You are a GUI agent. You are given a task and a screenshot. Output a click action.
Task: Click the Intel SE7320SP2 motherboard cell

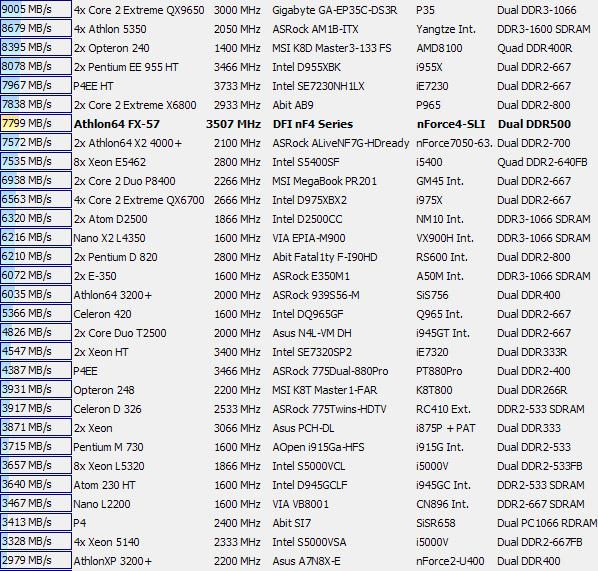click(x=312, y=352)
